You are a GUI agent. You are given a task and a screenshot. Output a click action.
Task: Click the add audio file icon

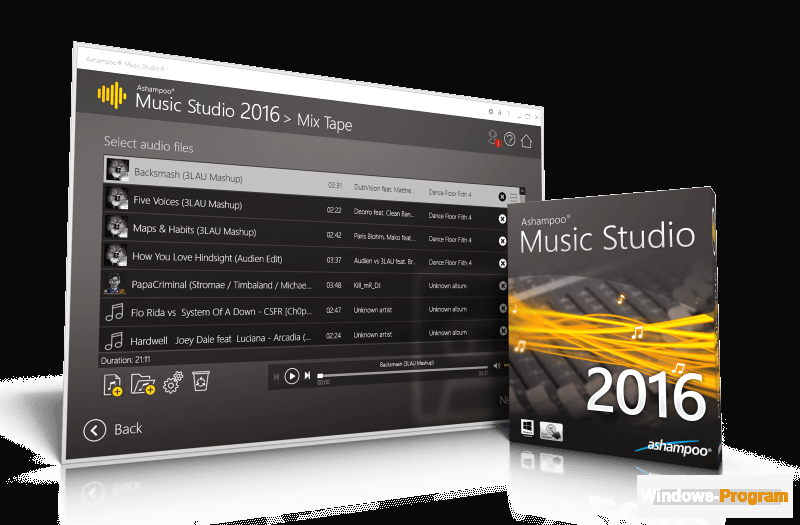coord(113,385)
